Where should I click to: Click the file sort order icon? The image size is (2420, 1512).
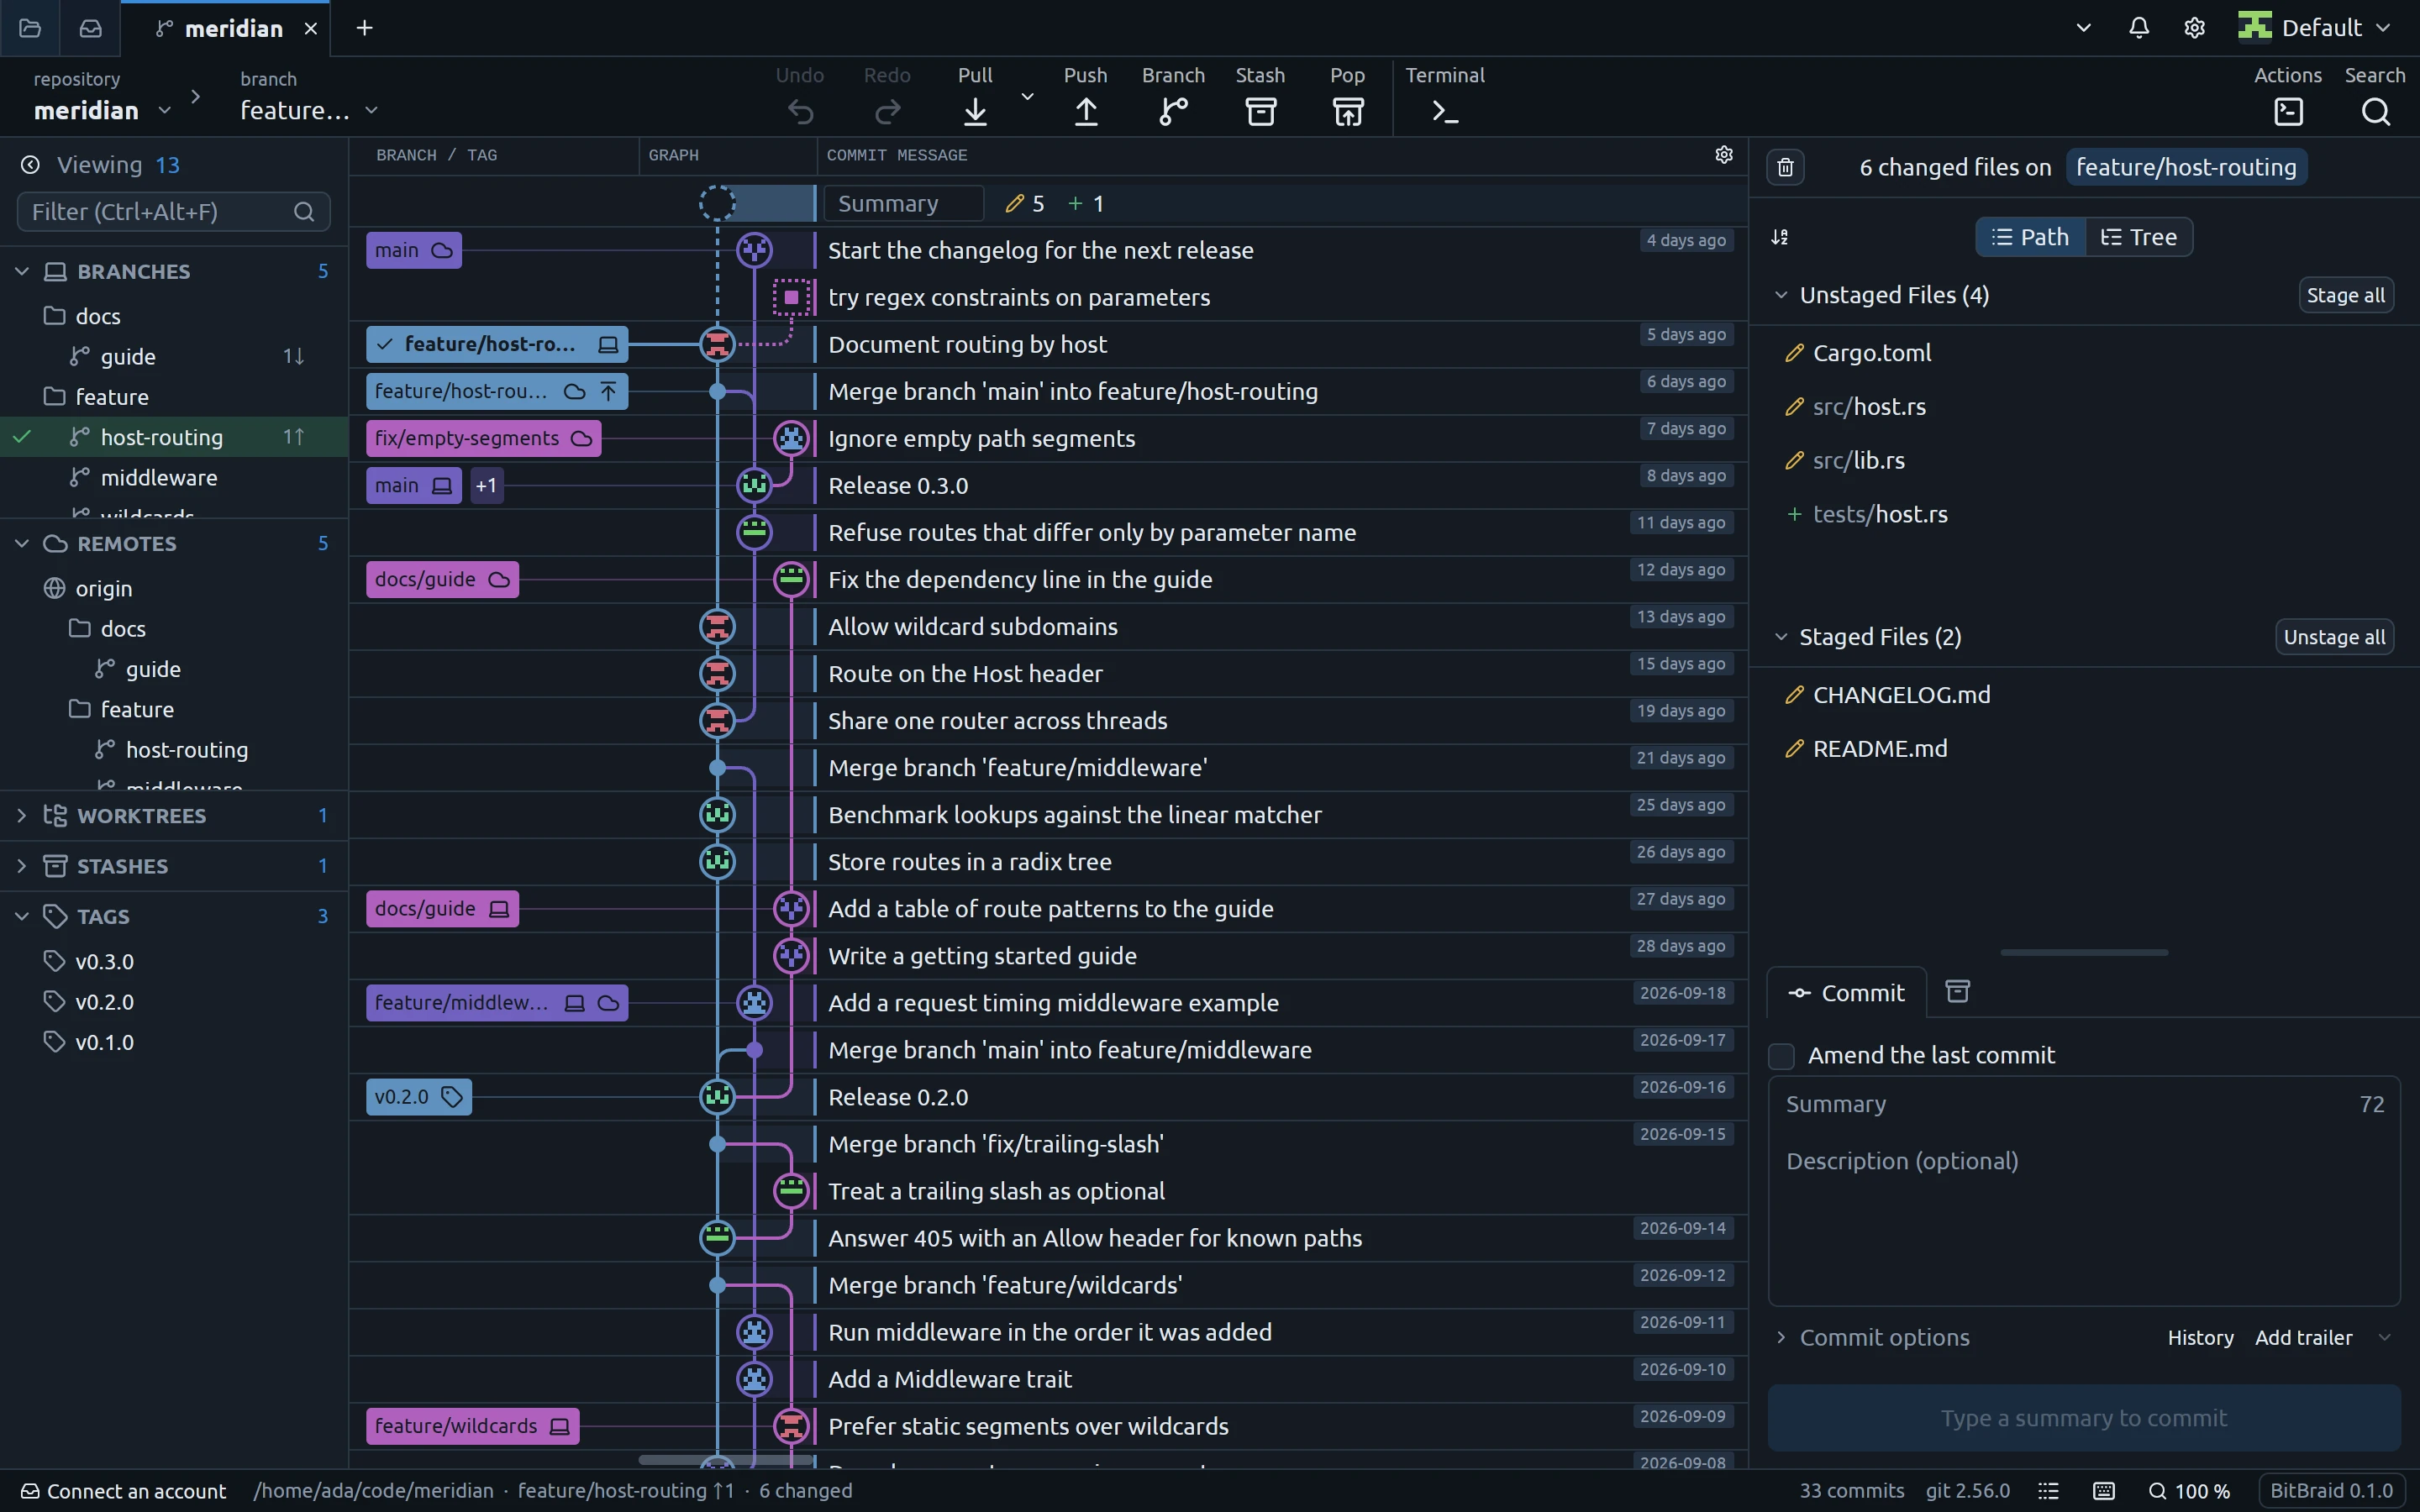[1780, 237]
